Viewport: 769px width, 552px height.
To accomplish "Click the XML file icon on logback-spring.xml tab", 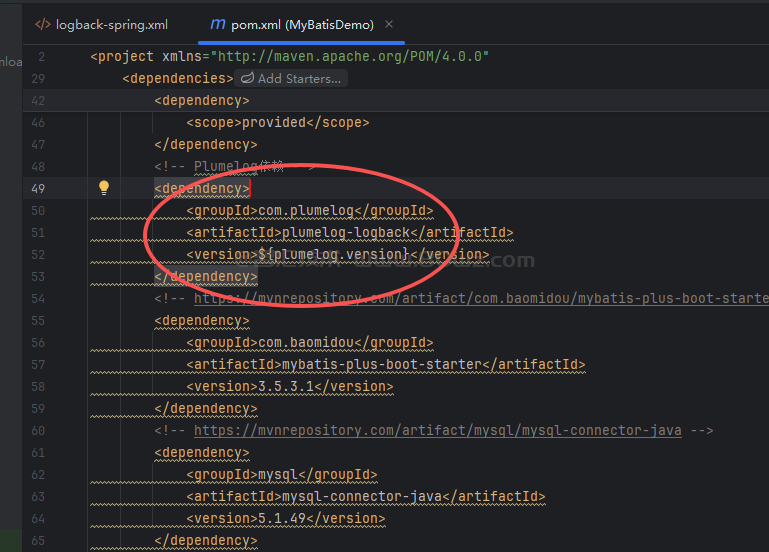I will [43, 24].
